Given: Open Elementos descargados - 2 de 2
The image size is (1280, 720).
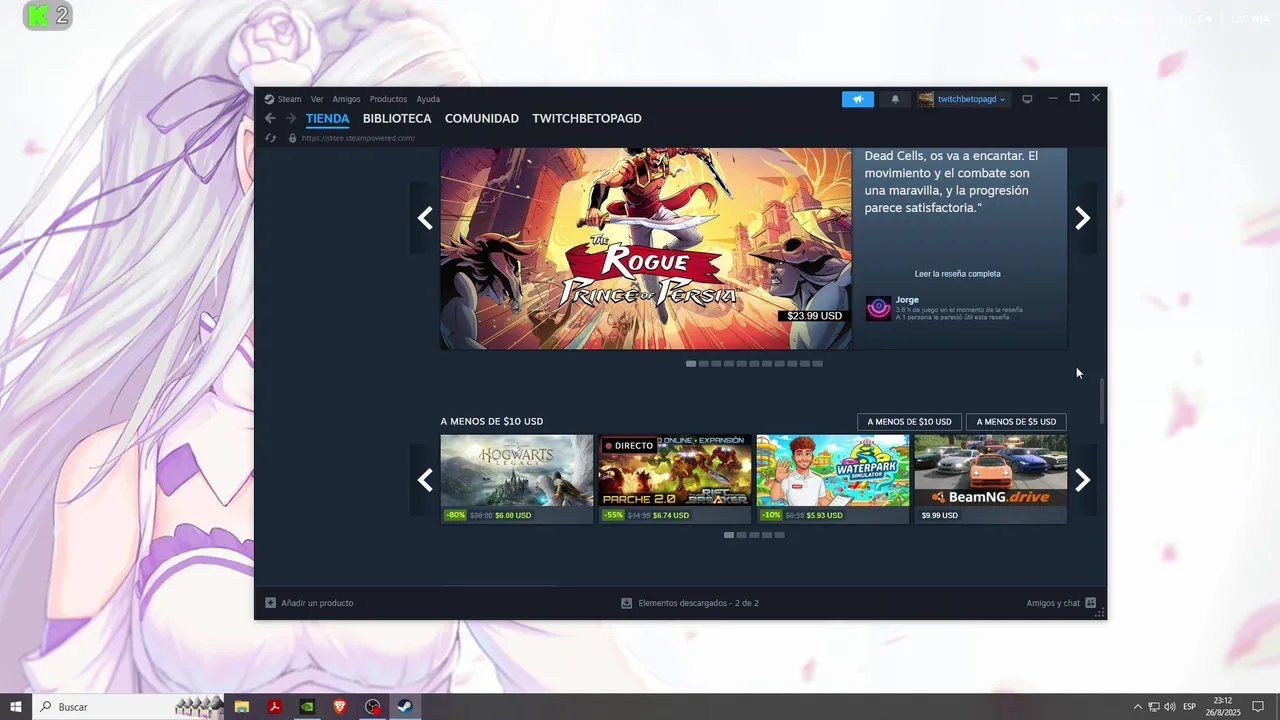Looking at the screenshot, I should point(698,603).
